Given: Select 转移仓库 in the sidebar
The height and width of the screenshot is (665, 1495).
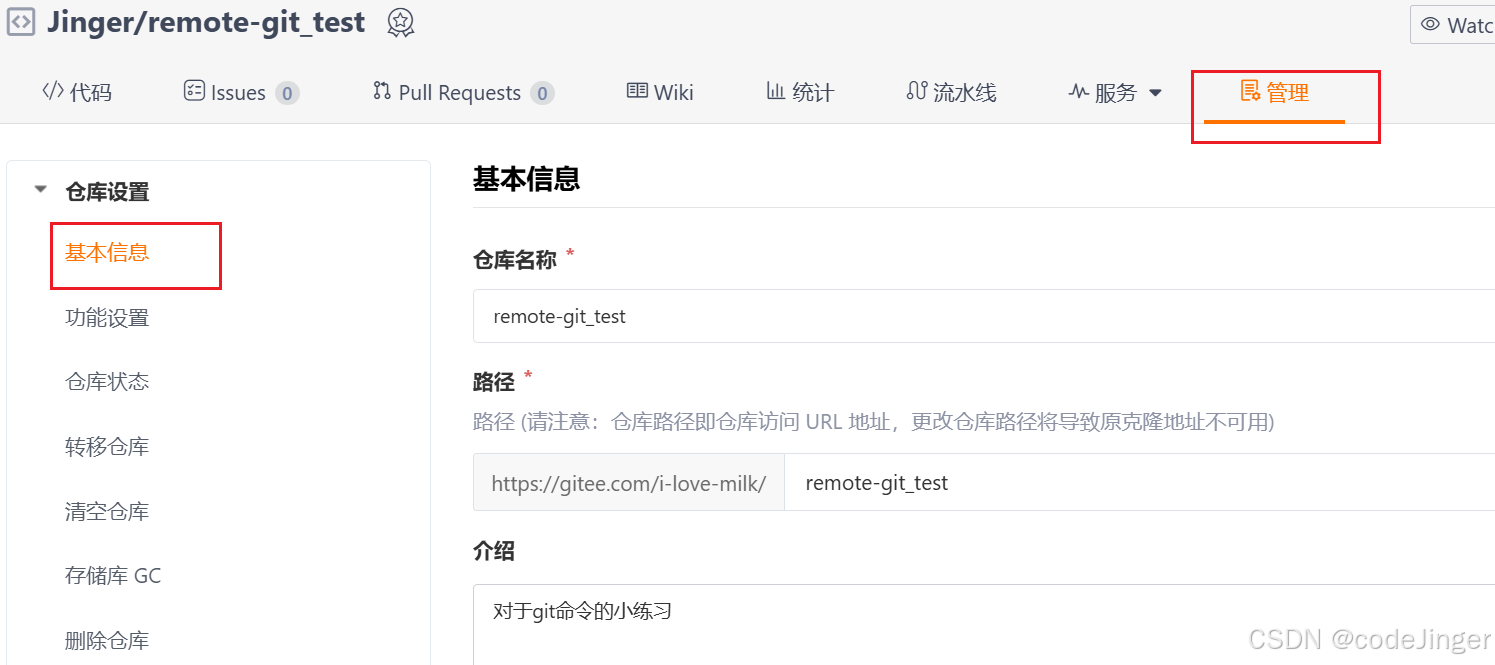Looking at the screenshot, I should click(107, 447).
